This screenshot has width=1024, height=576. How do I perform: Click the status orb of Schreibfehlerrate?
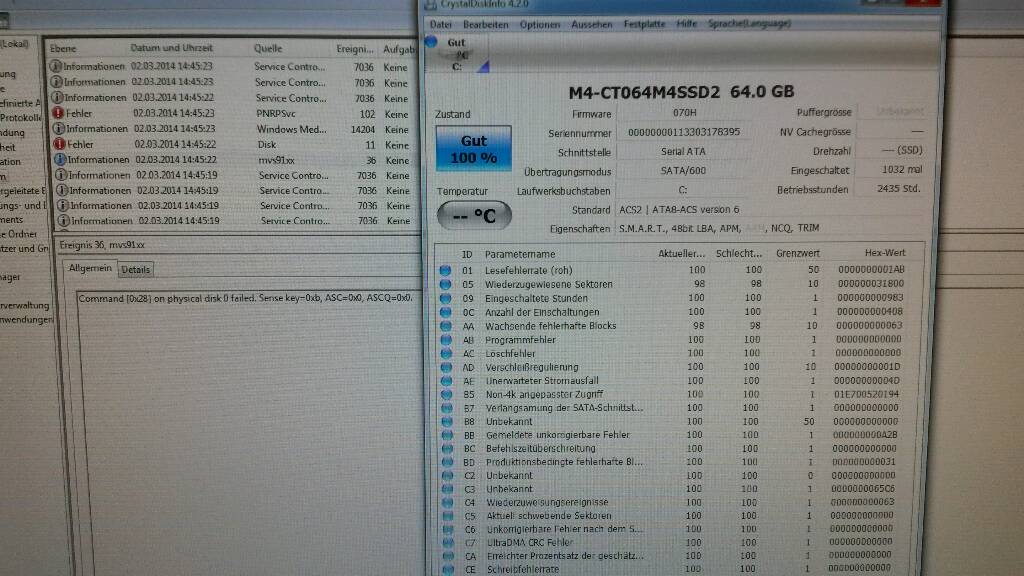click(x=448, y=569)
